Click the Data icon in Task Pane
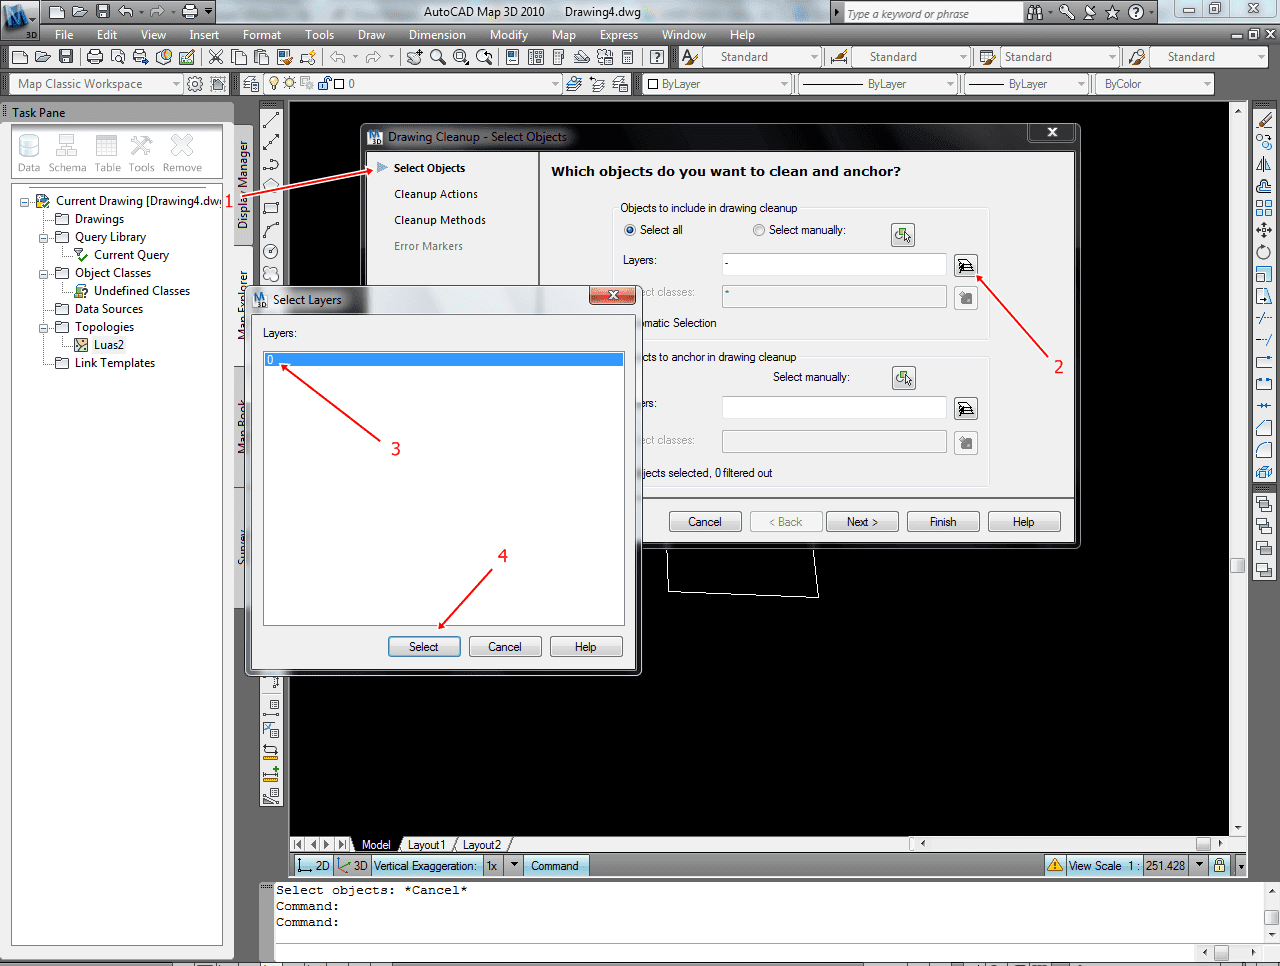The image size is (1280, 966). [x=29, y=153]
